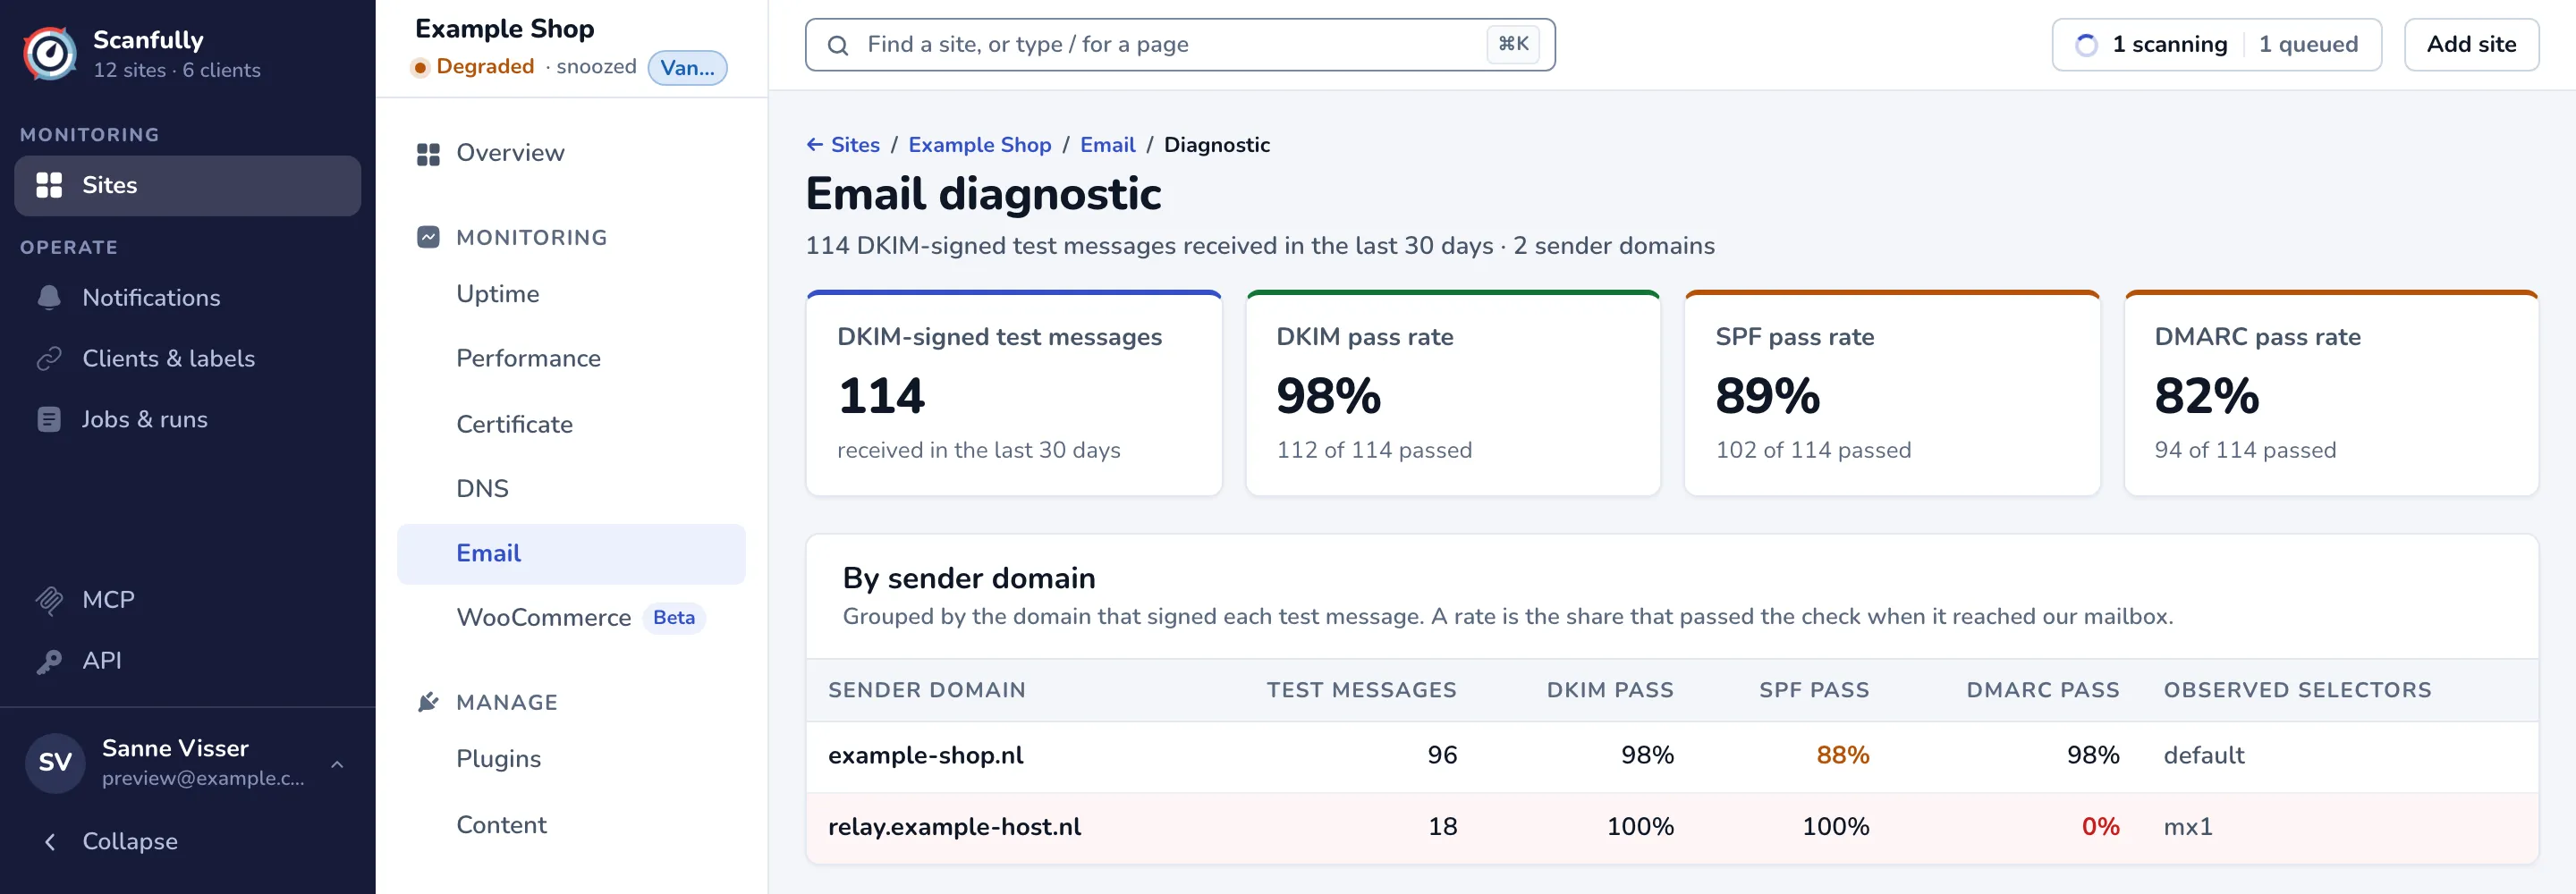The width and height of the screenshot is (2576, 894).
Task: Open the DNS page
Action: pyautogui.click(x=572, y=489)
